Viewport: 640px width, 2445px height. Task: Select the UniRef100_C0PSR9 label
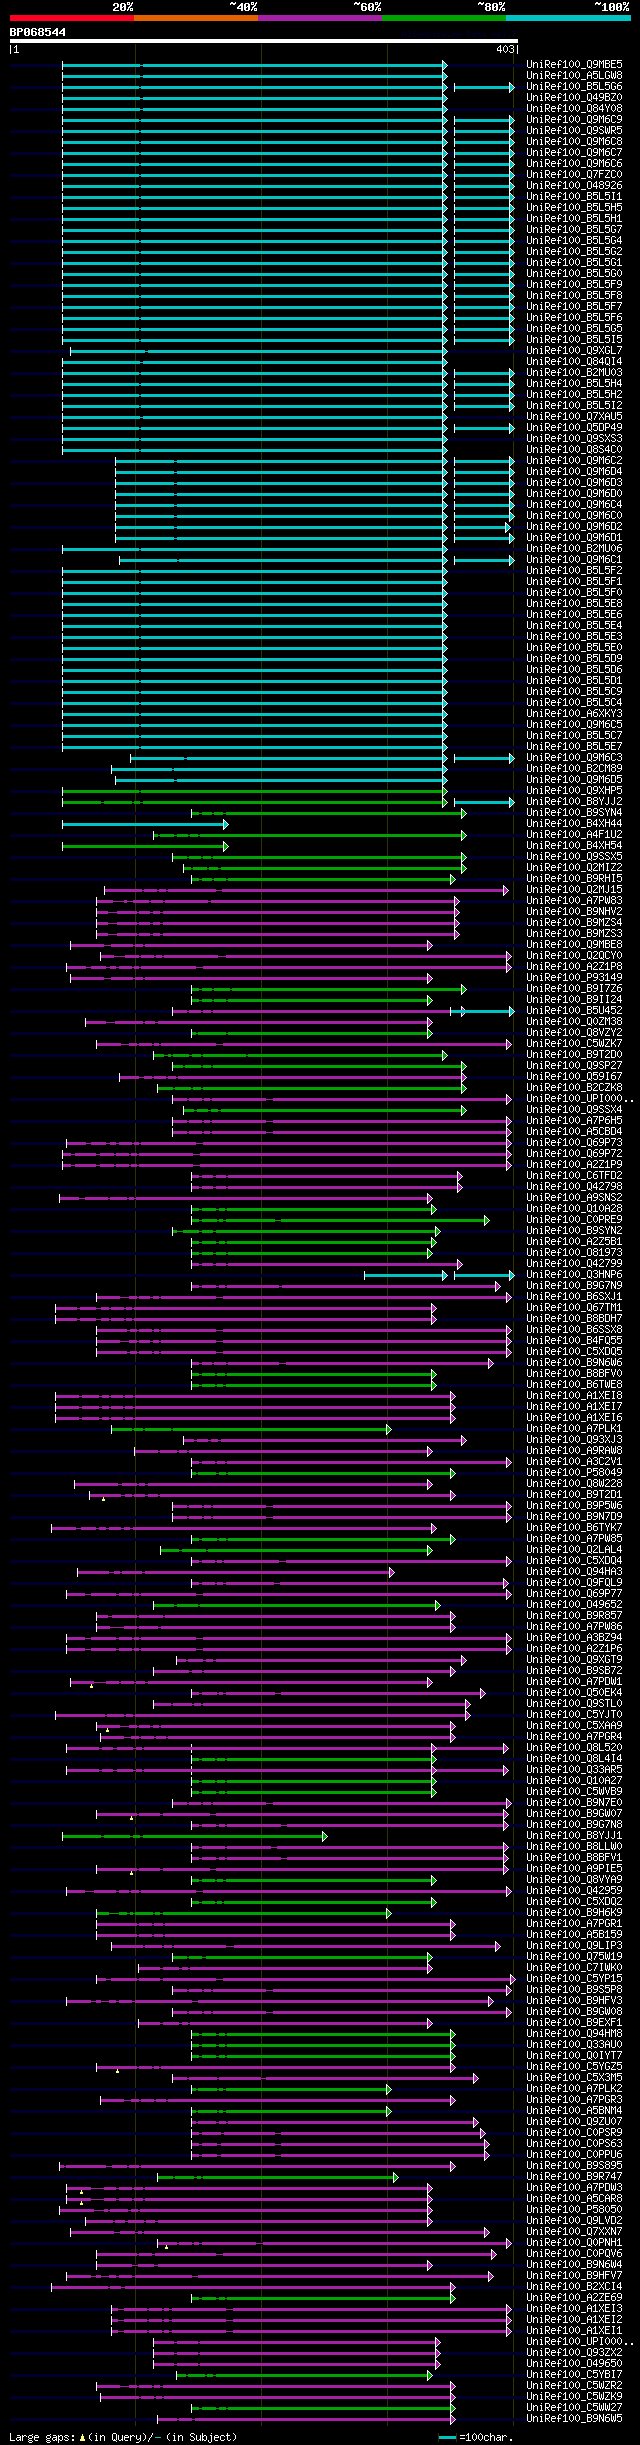pyautogui.click(x=574, y=2132)
